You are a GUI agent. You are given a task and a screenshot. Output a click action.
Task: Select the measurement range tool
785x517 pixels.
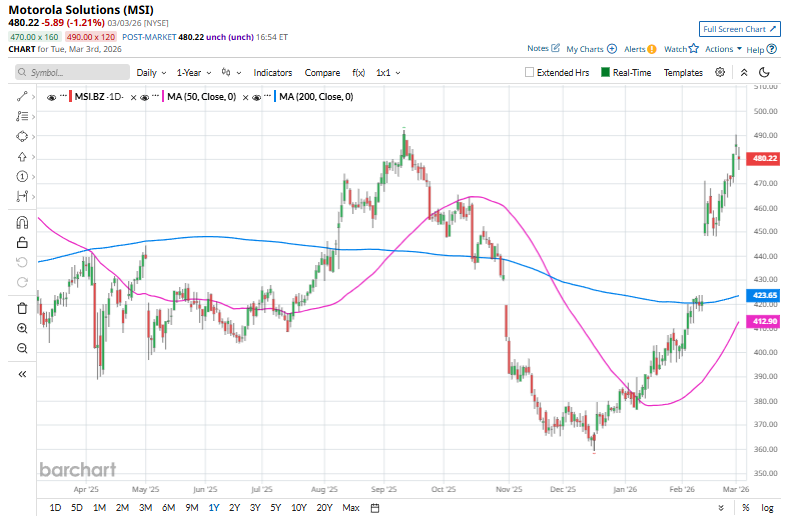pos(22,196)
